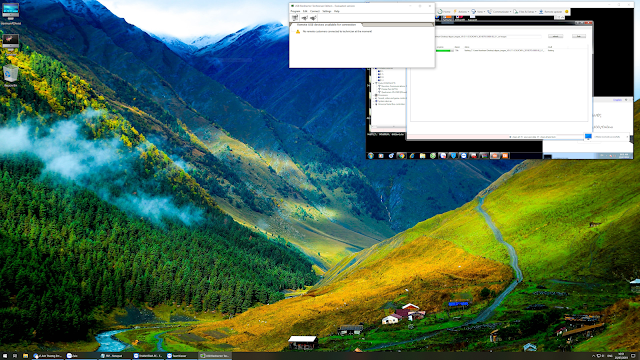The width and height of the screenshot is (640, 360).
Task: Select the top-left computer desktop icon
Action: (10, 13)
